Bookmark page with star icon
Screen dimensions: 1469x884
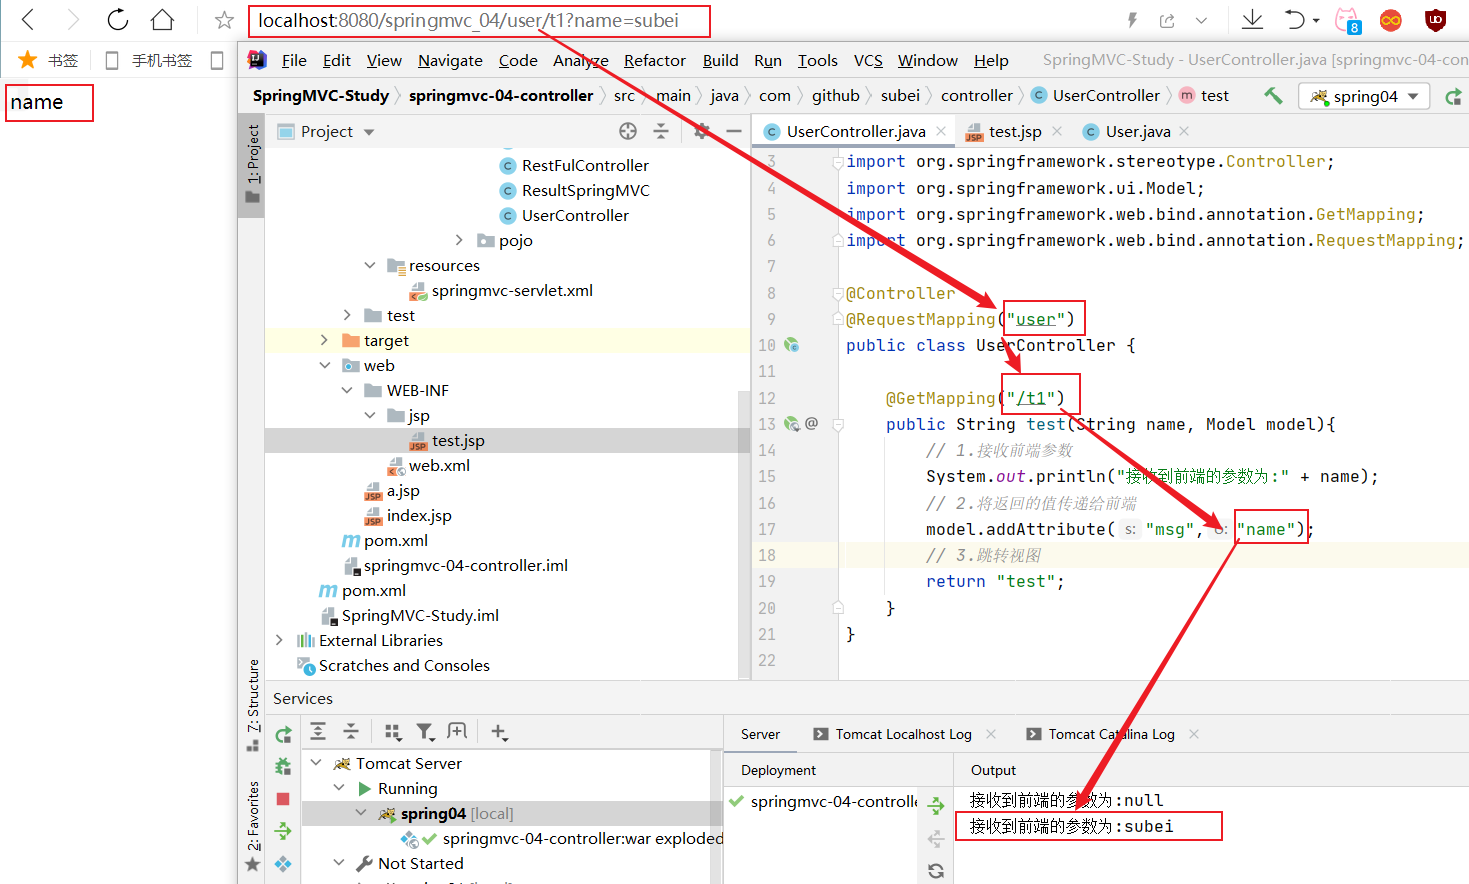point(224,20)
